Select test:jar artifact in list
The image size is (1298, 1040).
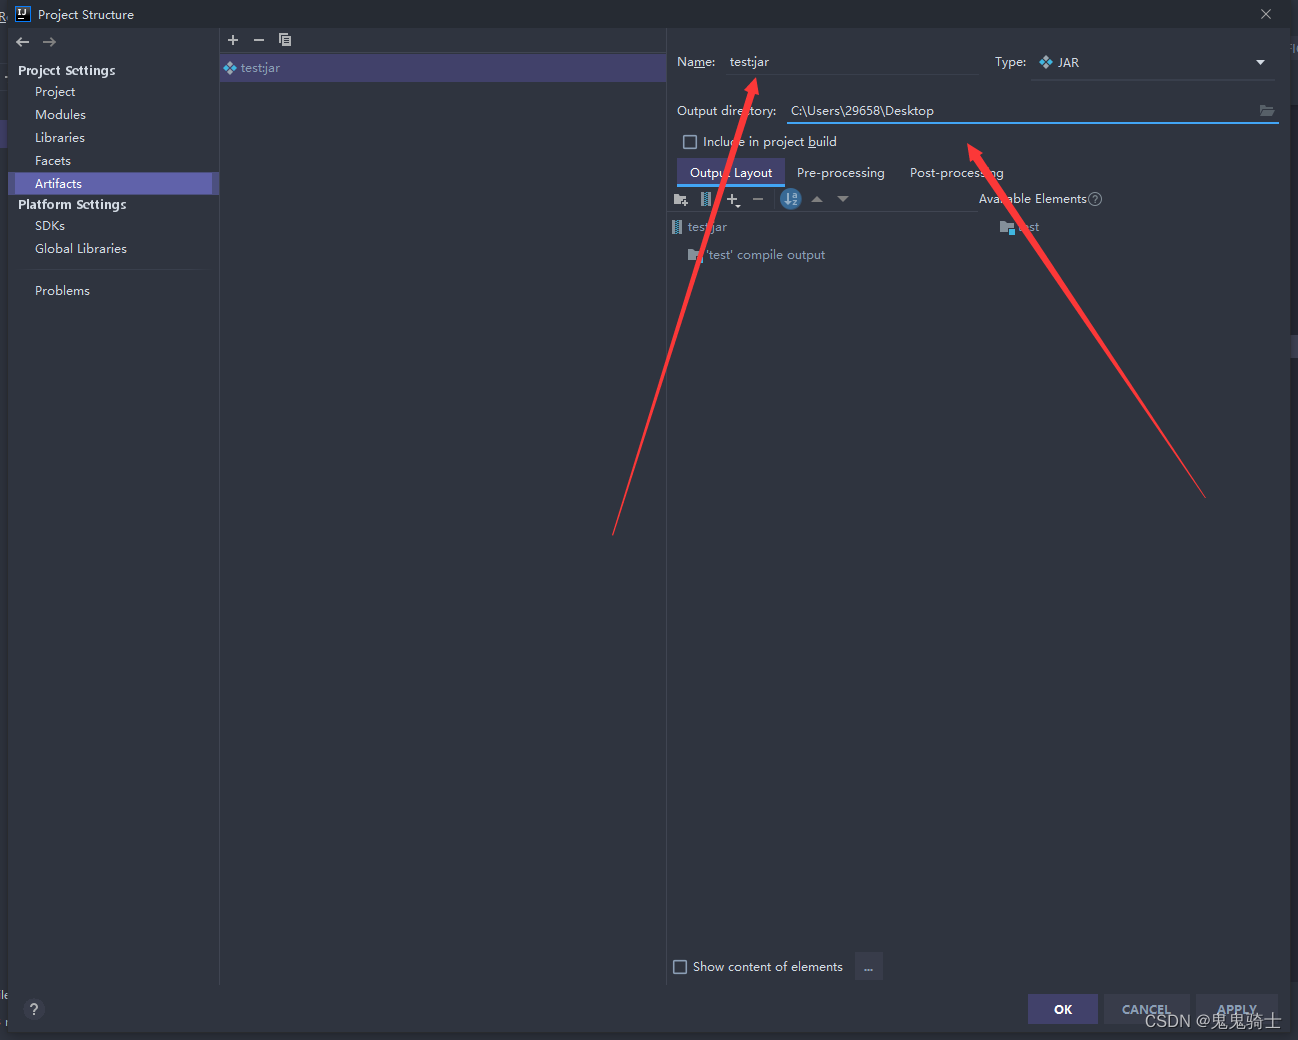tap(443, 68)
